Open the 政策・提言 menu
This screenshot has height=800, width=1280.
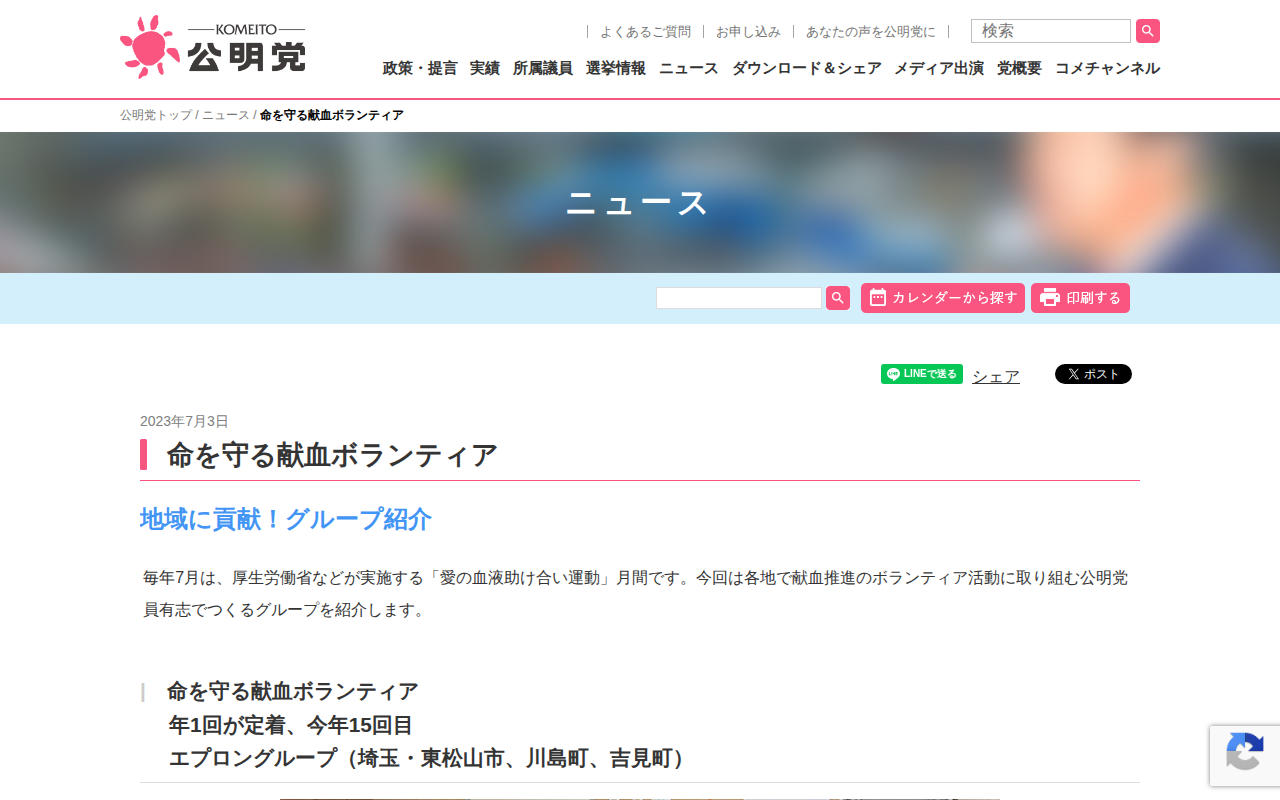[420, 68]
